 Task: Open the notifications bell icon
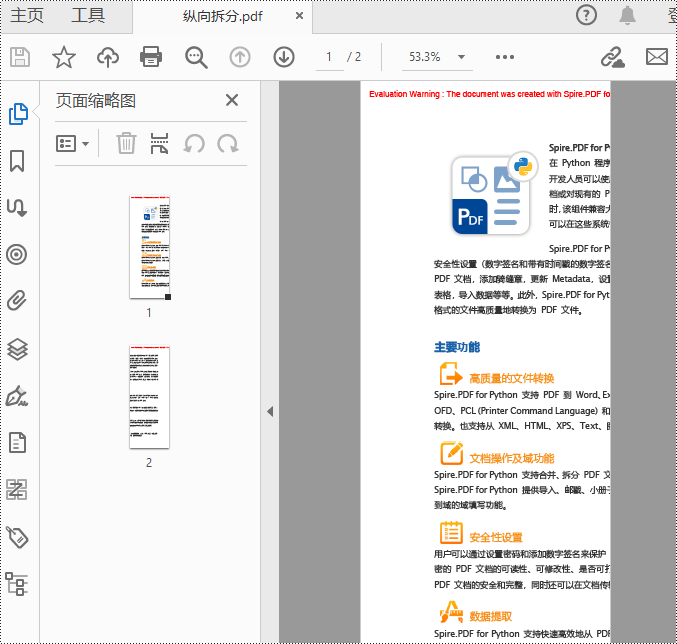click(x=627, y=16)
